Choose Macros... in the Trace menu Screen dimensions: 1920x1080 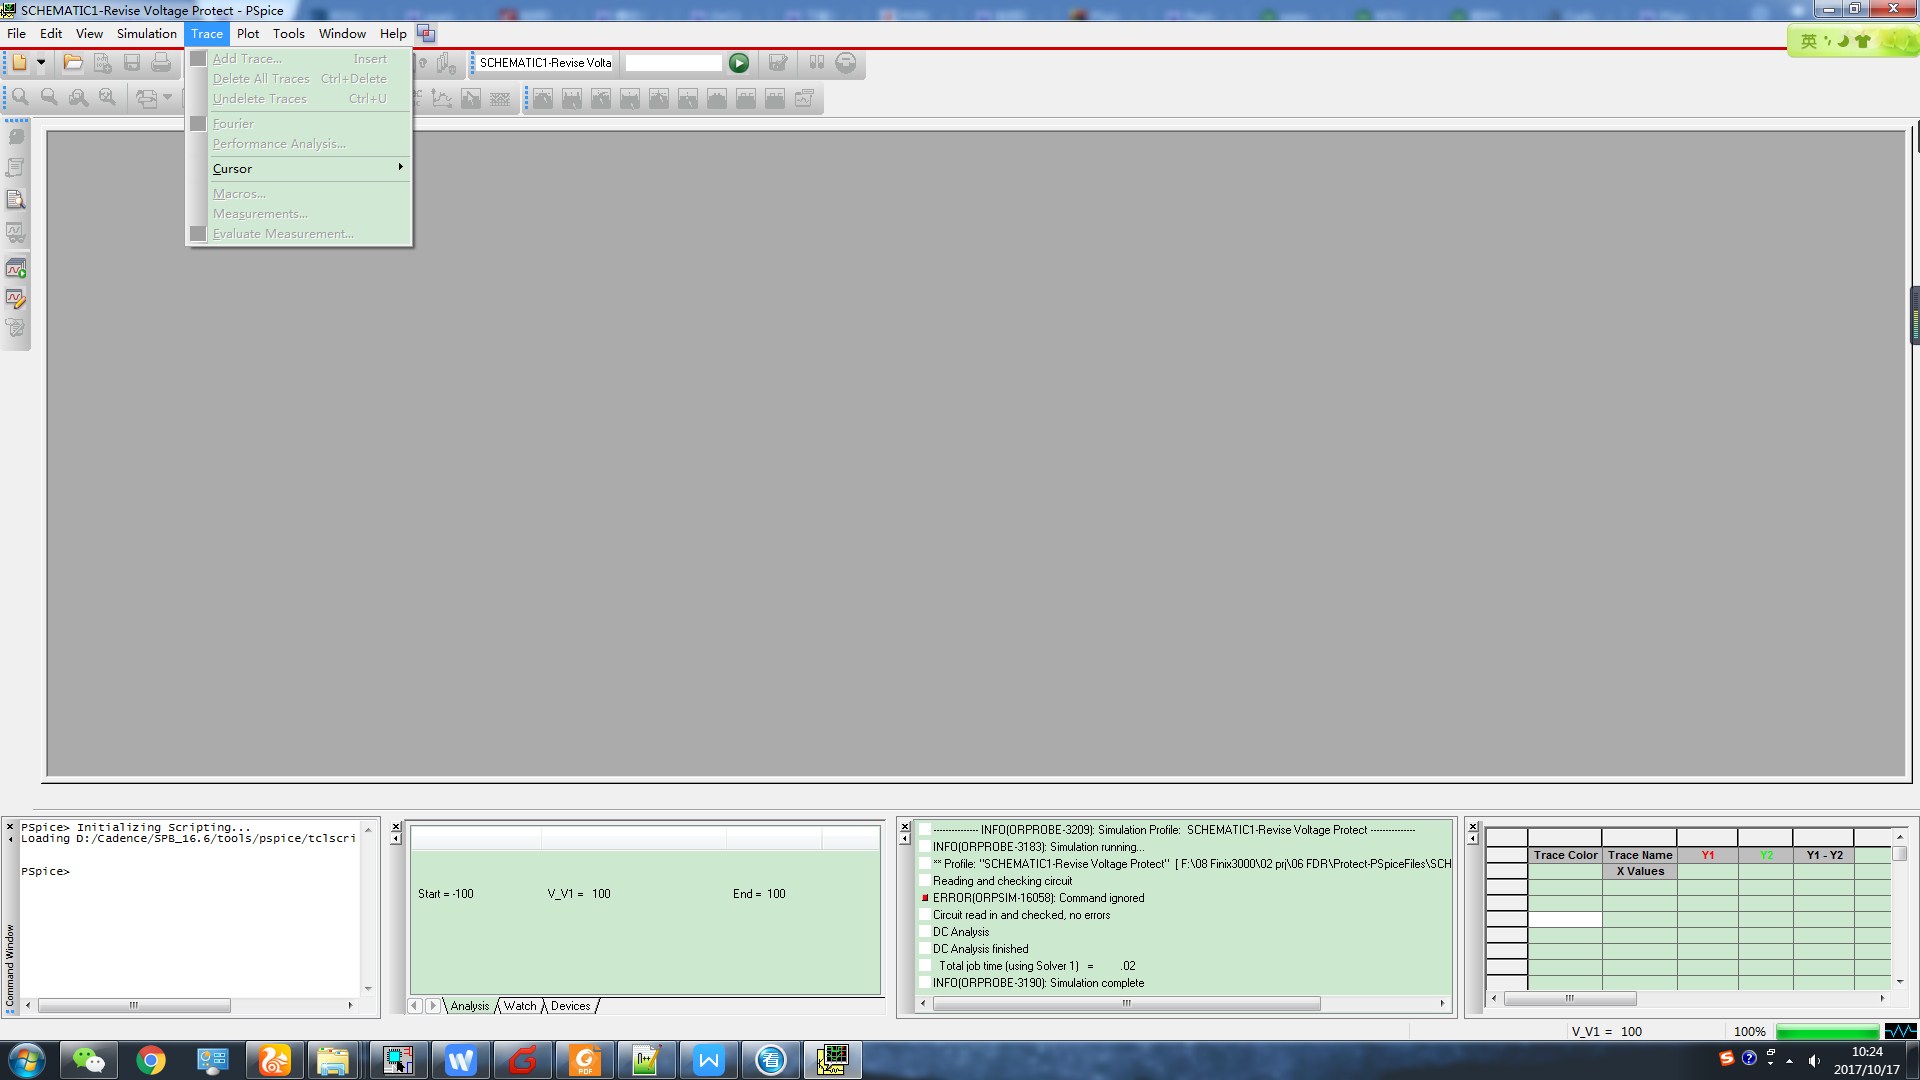click(299, 193)
